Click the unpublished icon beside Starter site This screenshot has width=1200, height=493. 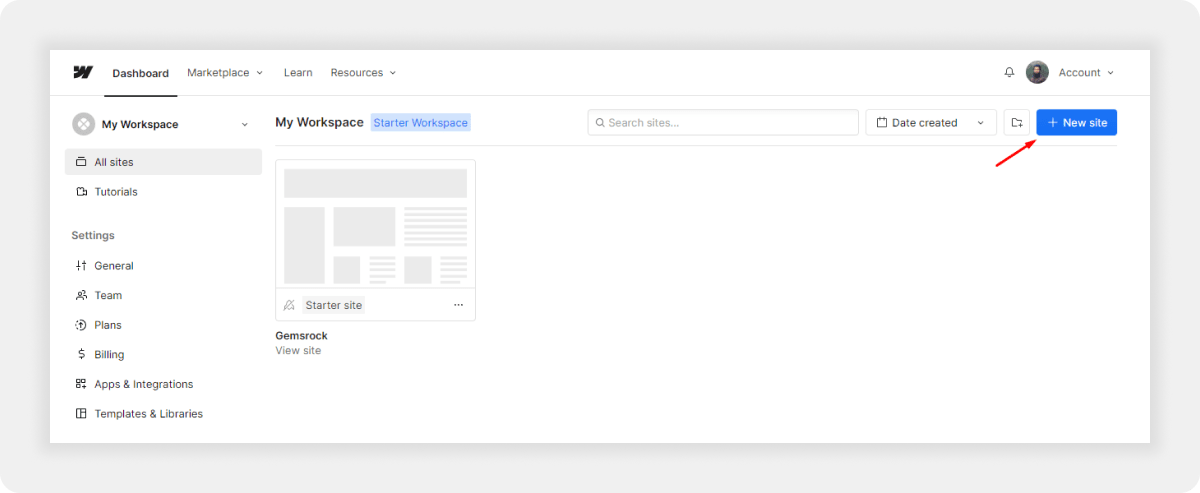(289, 305)
